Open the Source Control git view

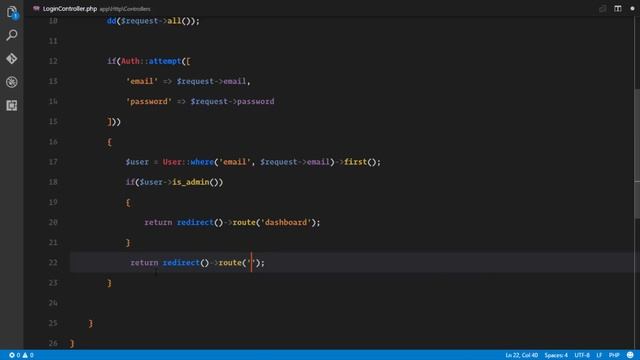coord(12,59)
